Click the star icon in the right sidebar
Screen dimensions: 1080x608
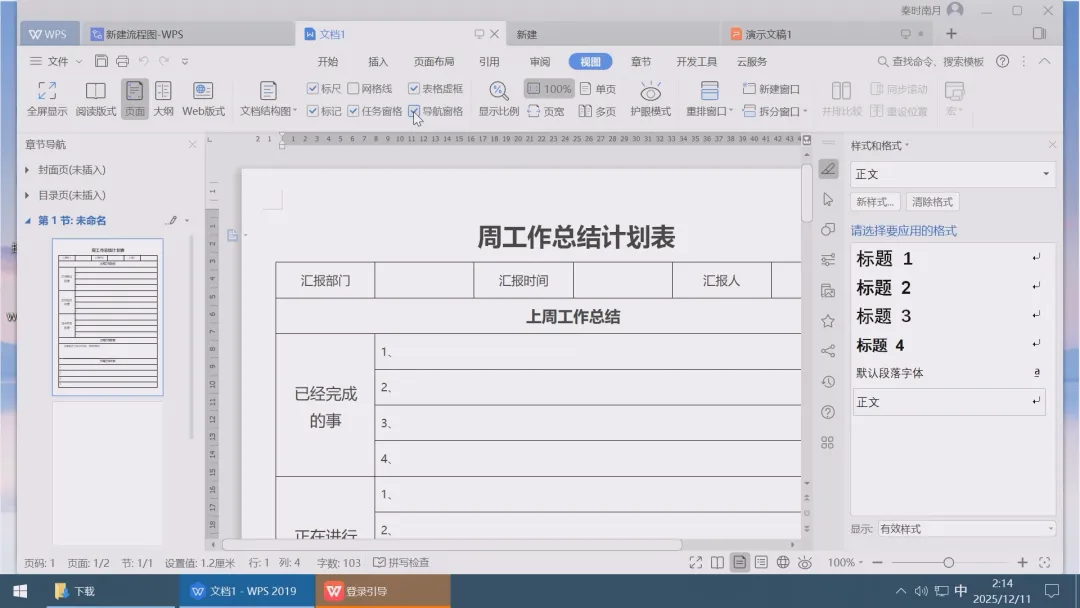[x=828, y=321]
